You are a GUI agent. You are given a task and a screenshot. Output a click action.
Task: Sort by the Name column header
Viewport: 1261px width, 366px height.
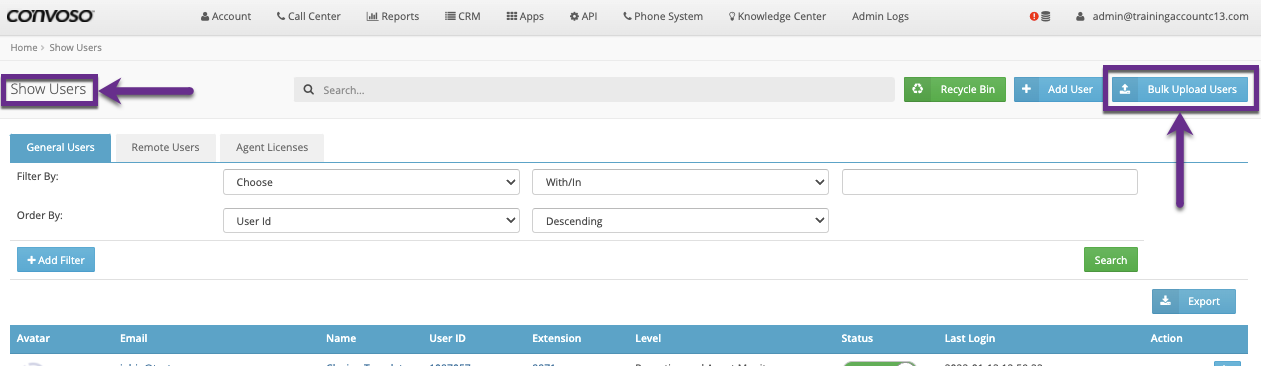[341, 339]
